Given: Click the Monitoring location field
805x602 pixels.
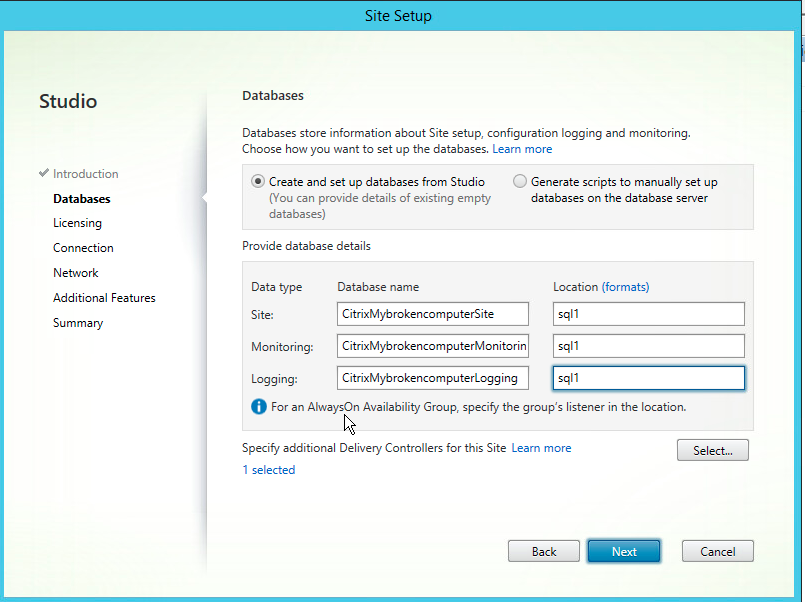Looking at the screenshot, I should pyautogui.click(x=648, y=346).
